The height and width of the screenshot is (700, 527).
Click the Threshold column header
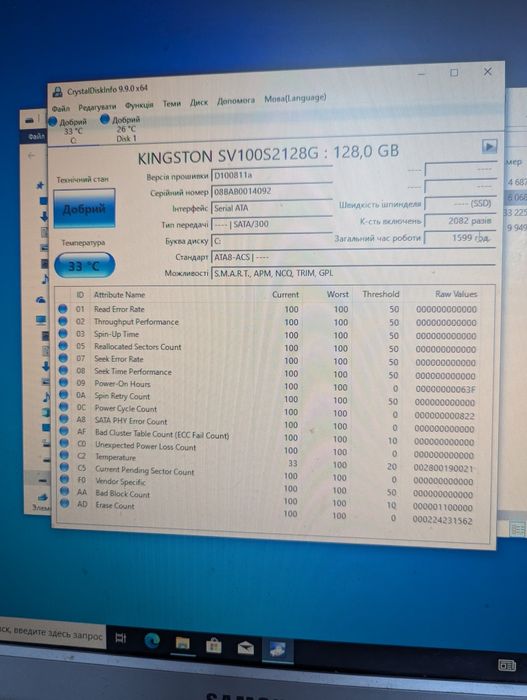[x=381, y=294]
